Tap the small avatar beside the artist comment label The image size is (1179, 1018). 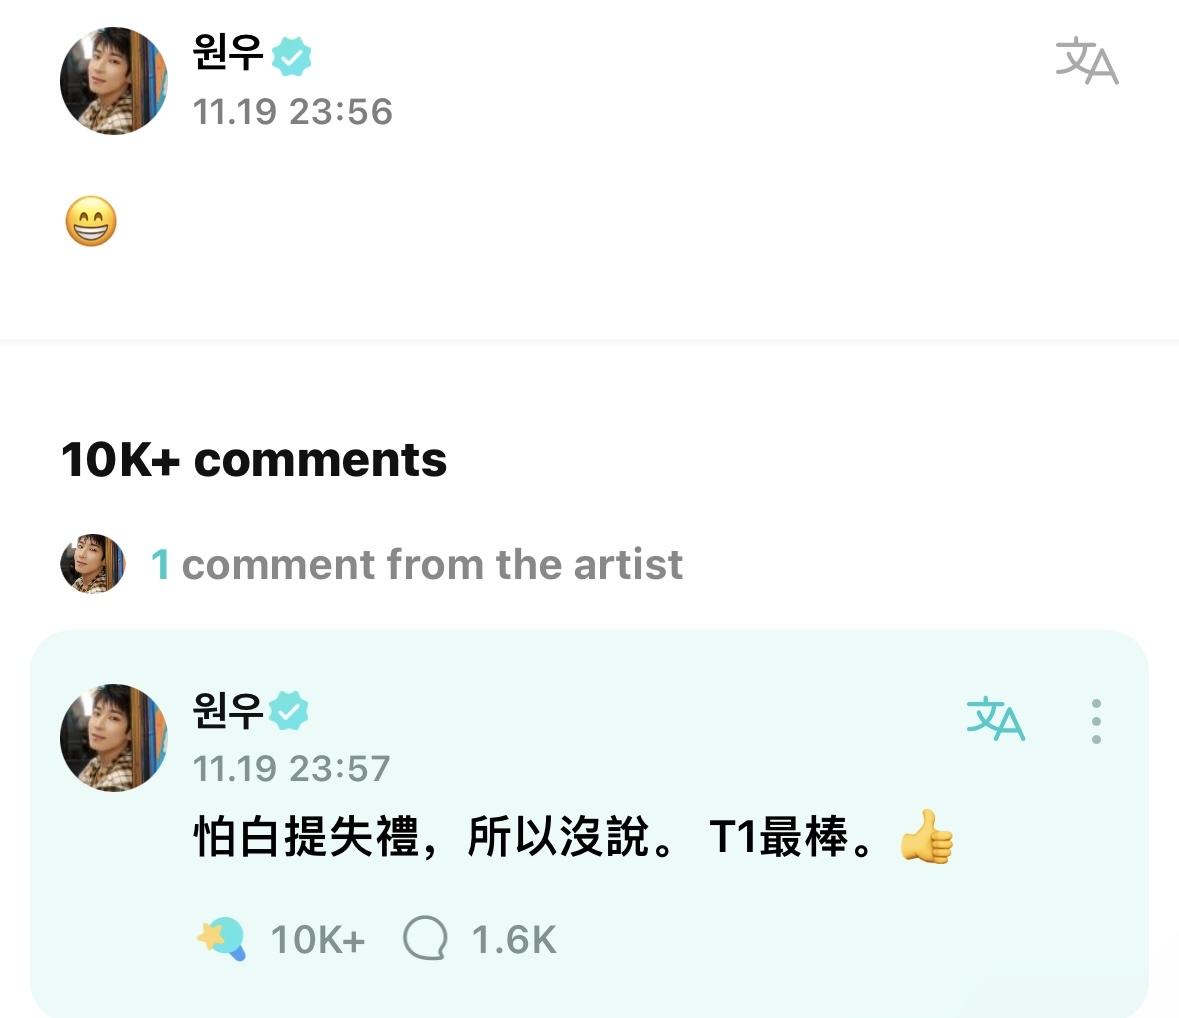click(93, 564)
